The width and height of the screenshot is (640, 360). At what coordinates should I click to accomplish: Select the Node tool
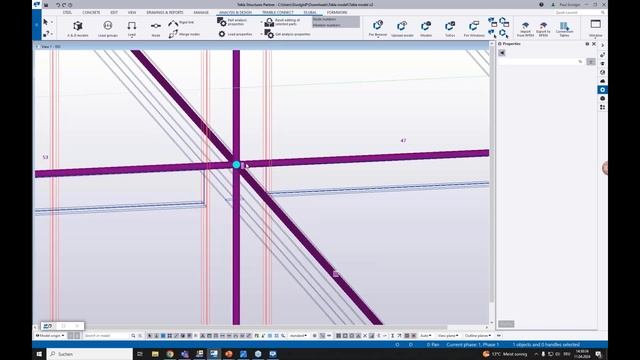point(156,29)
